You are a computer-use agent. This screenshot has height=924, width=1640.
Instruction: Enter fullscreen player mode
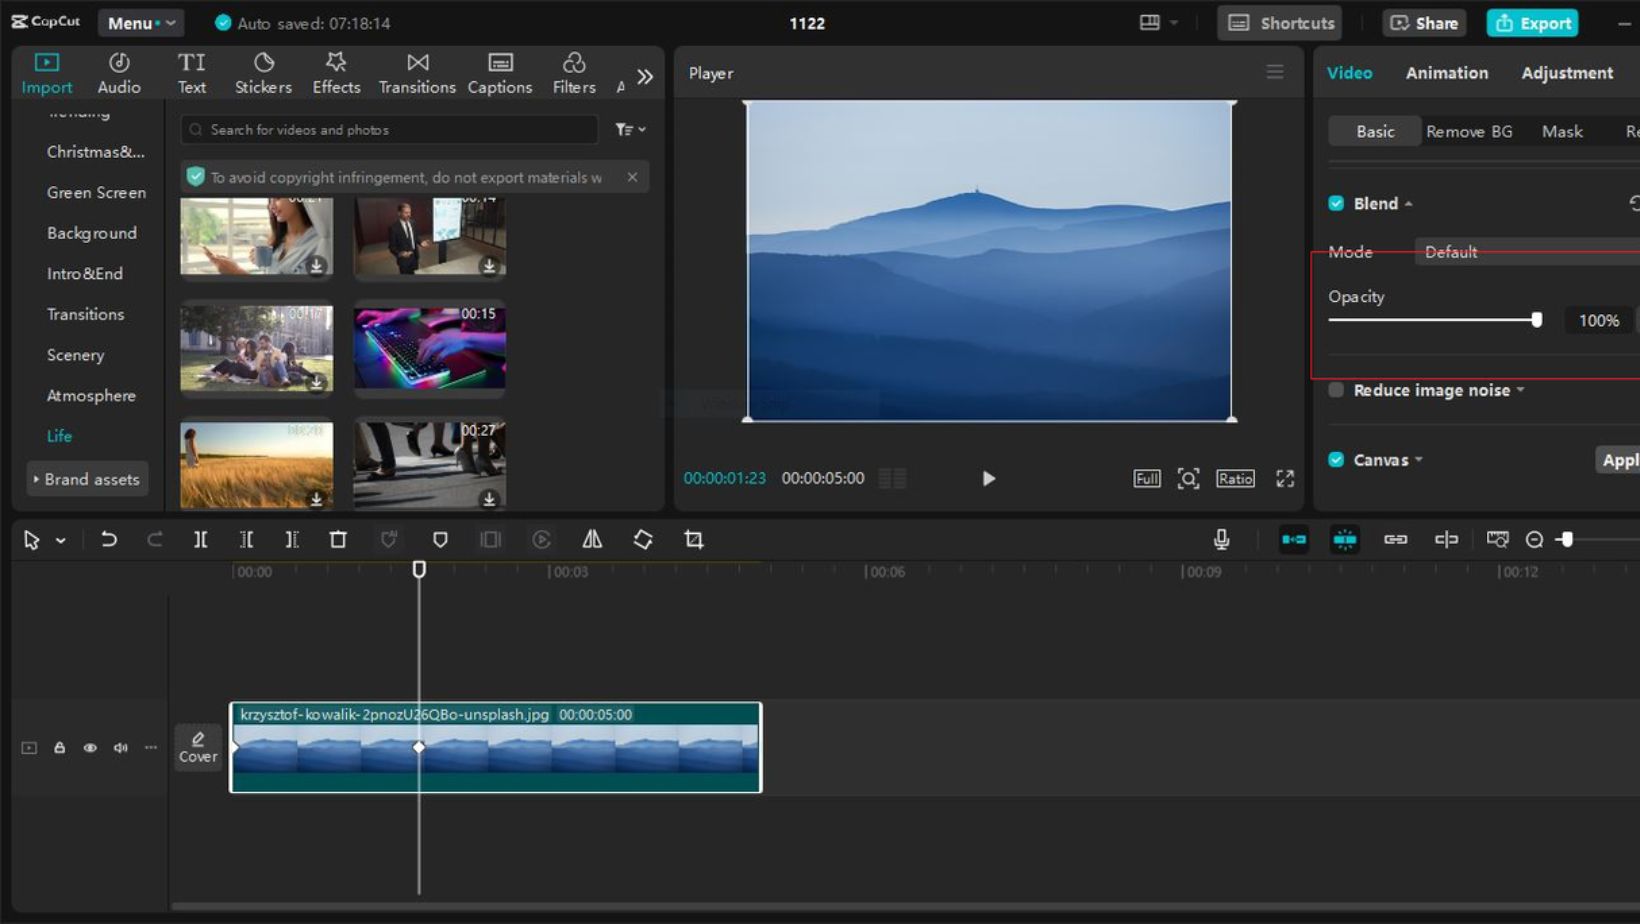[1285, 478]
